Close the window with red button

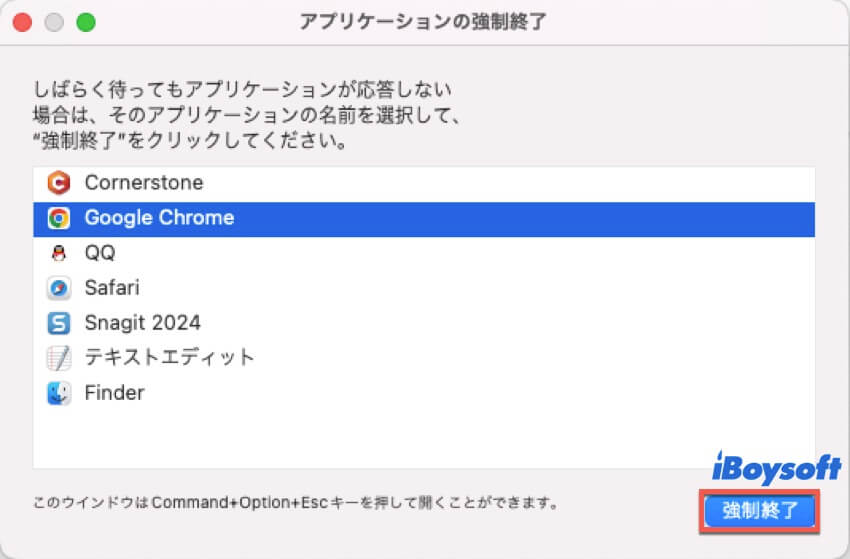pyautogui.click(x=22, y=22)
